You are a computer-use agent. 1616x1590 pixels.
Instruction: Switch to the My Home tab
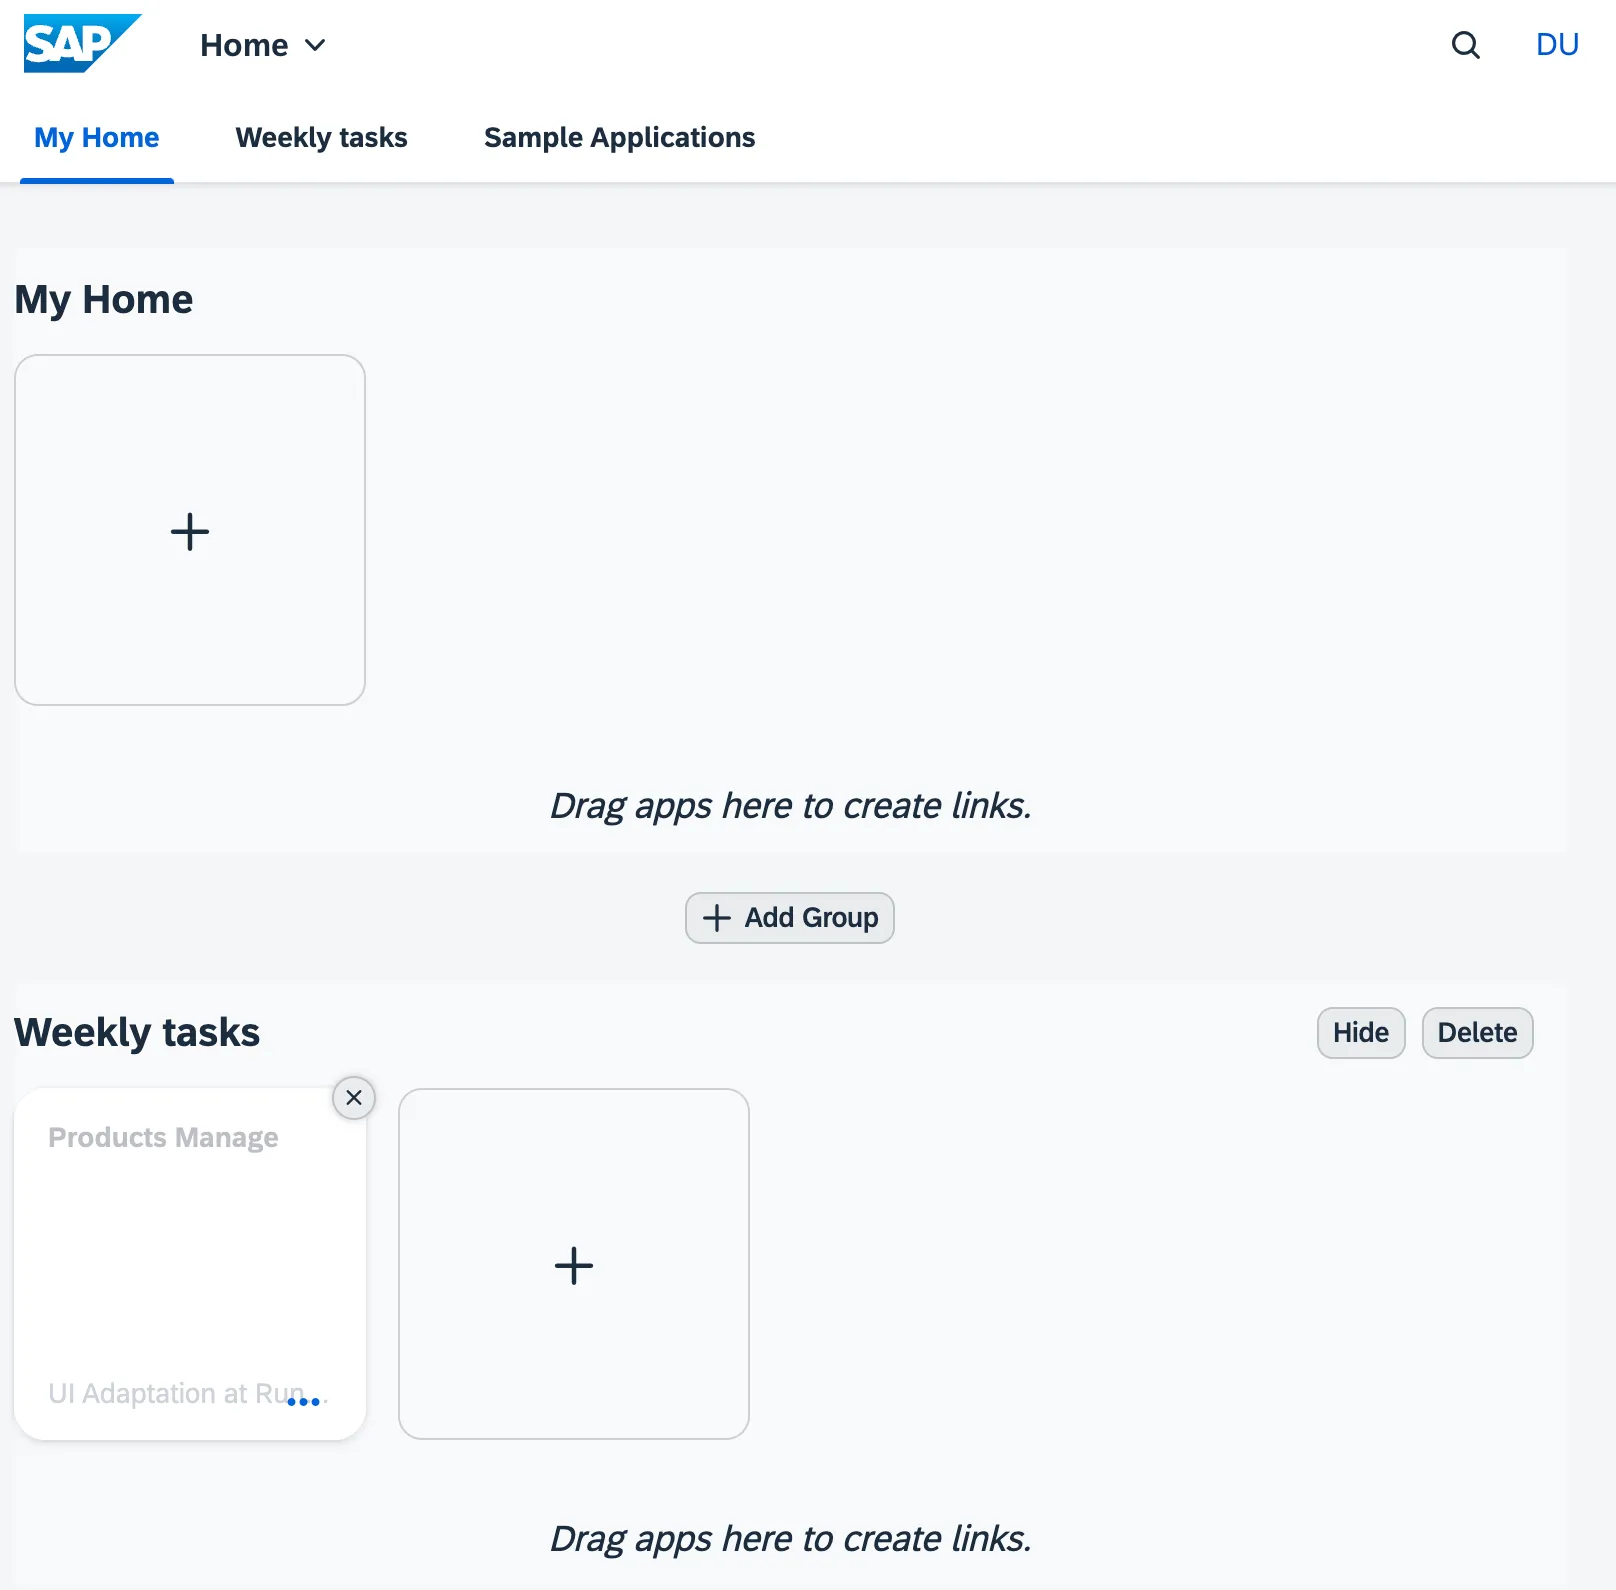[97, 138]
